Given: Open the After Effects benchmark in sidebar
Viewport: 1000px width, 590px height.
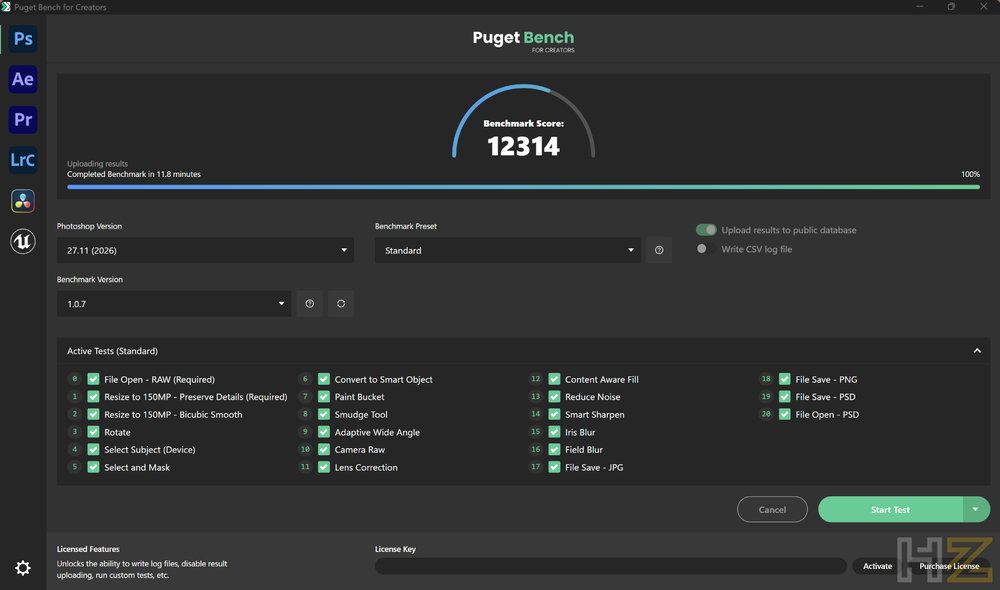Looking at the screenshot, I should [23, 79].
